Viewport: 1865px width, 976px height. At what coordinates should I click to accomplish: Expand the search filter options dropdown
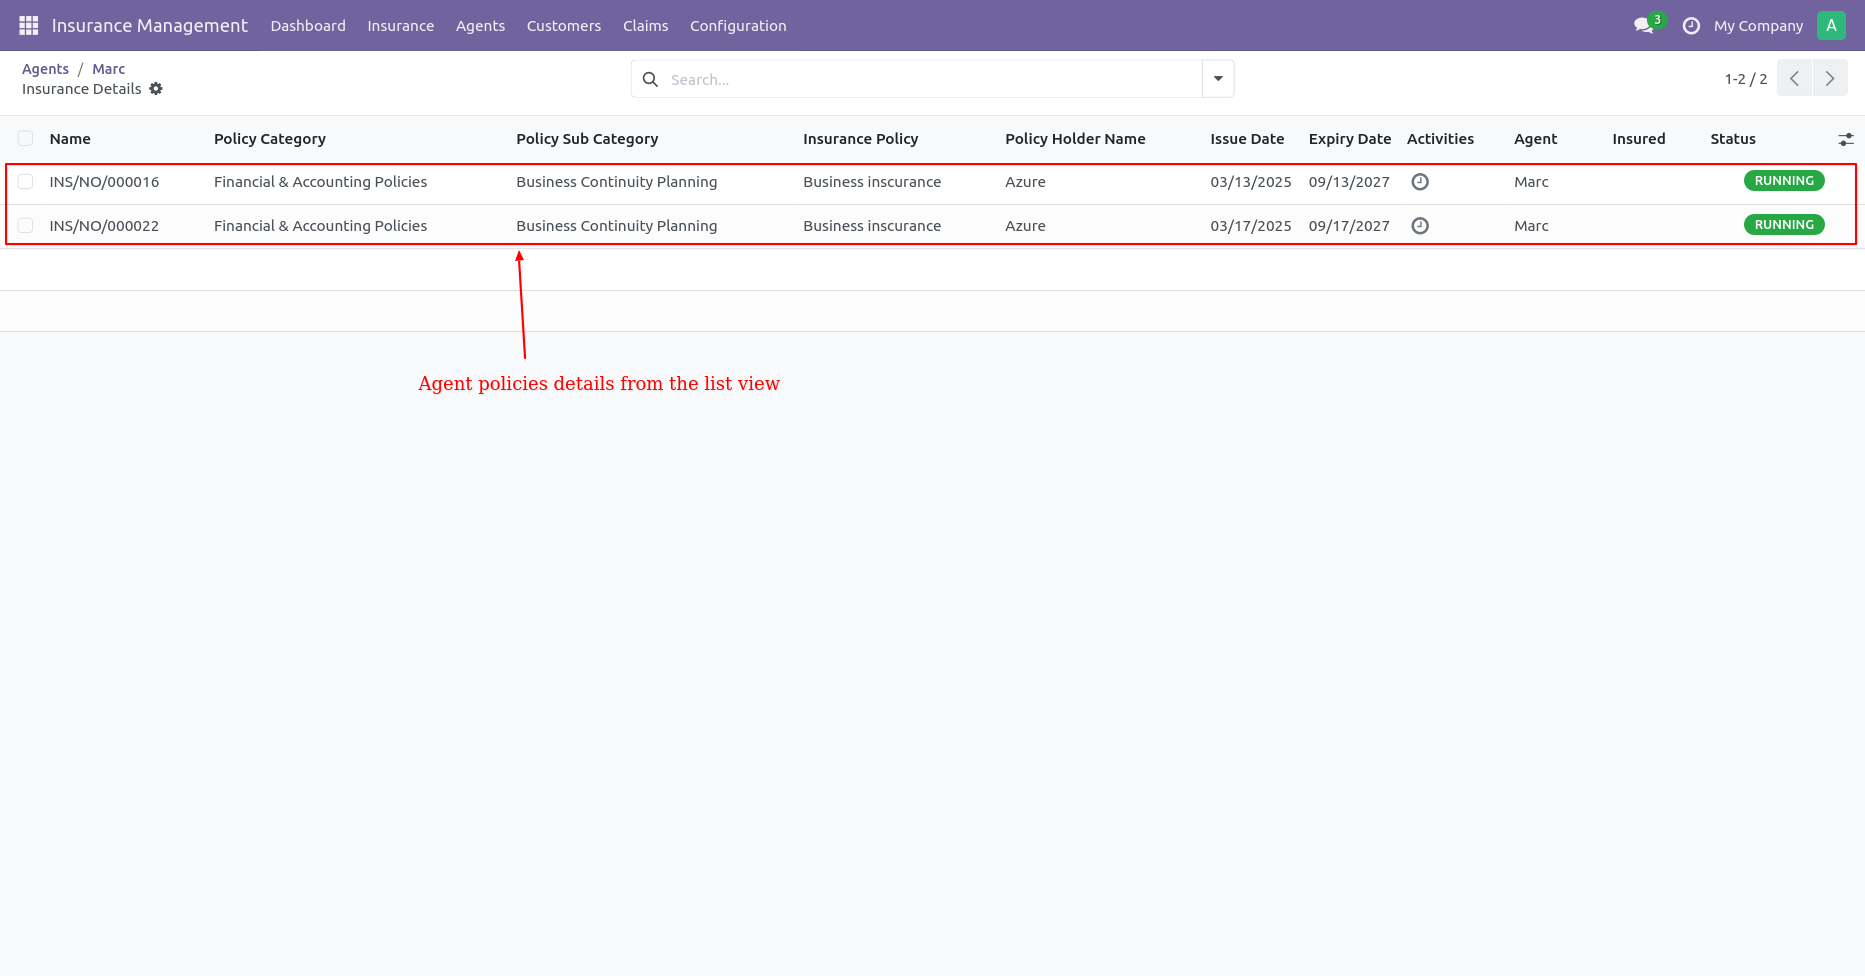pyautogui.click(x=1218, y=79)
